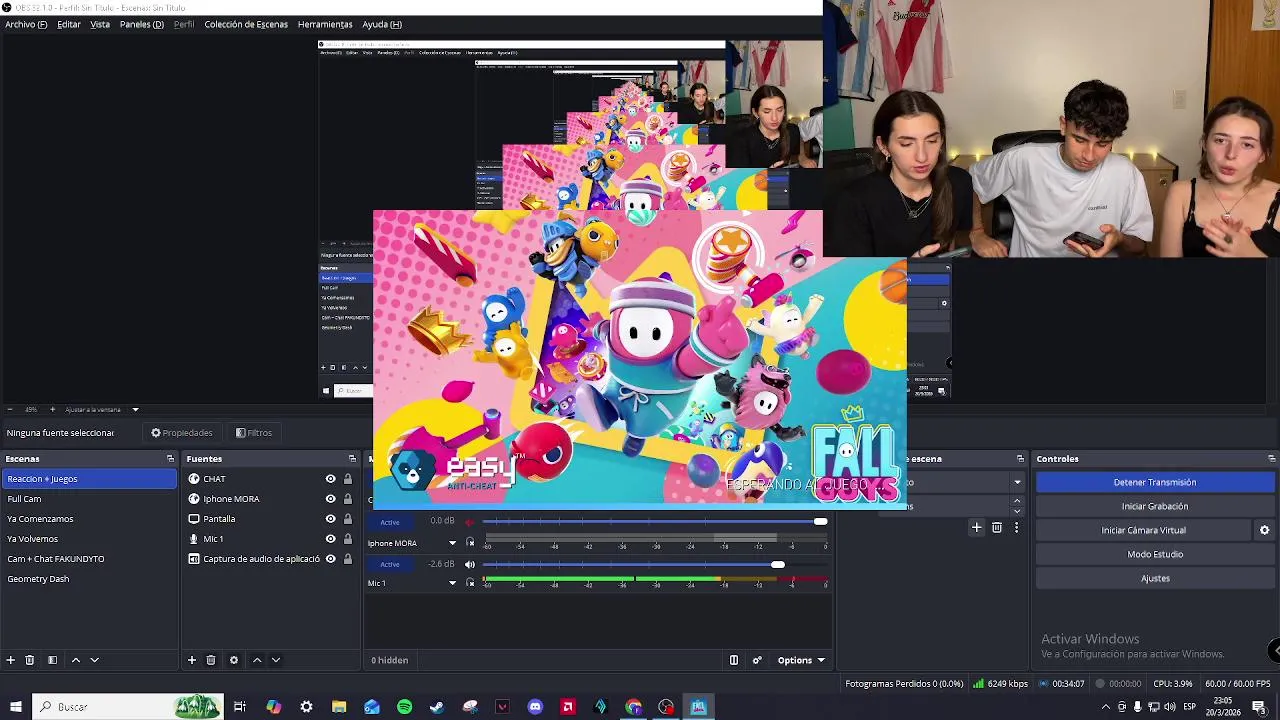Hide the CHAT source
The width and height of the screenshot is (1280, 720).
[330, 479]
